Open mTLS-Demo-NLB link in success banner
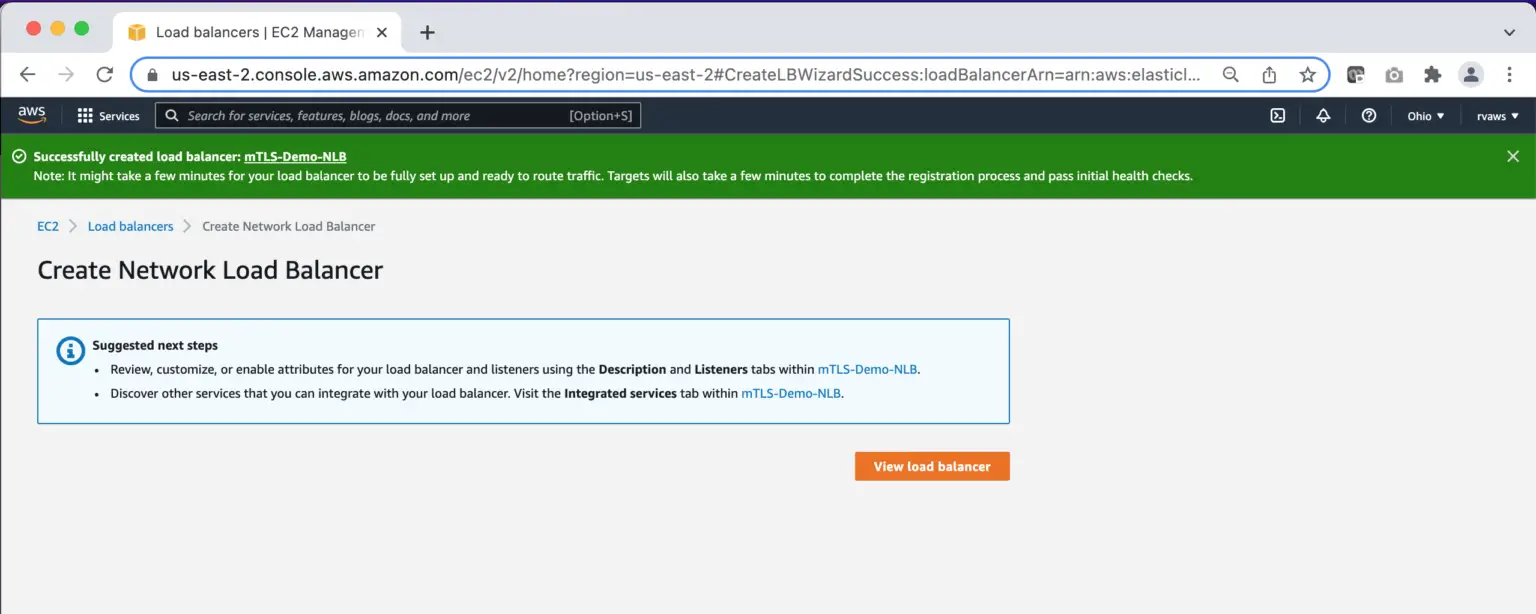The height and width of the screenshot is (614, 1536). pos(295,157)
